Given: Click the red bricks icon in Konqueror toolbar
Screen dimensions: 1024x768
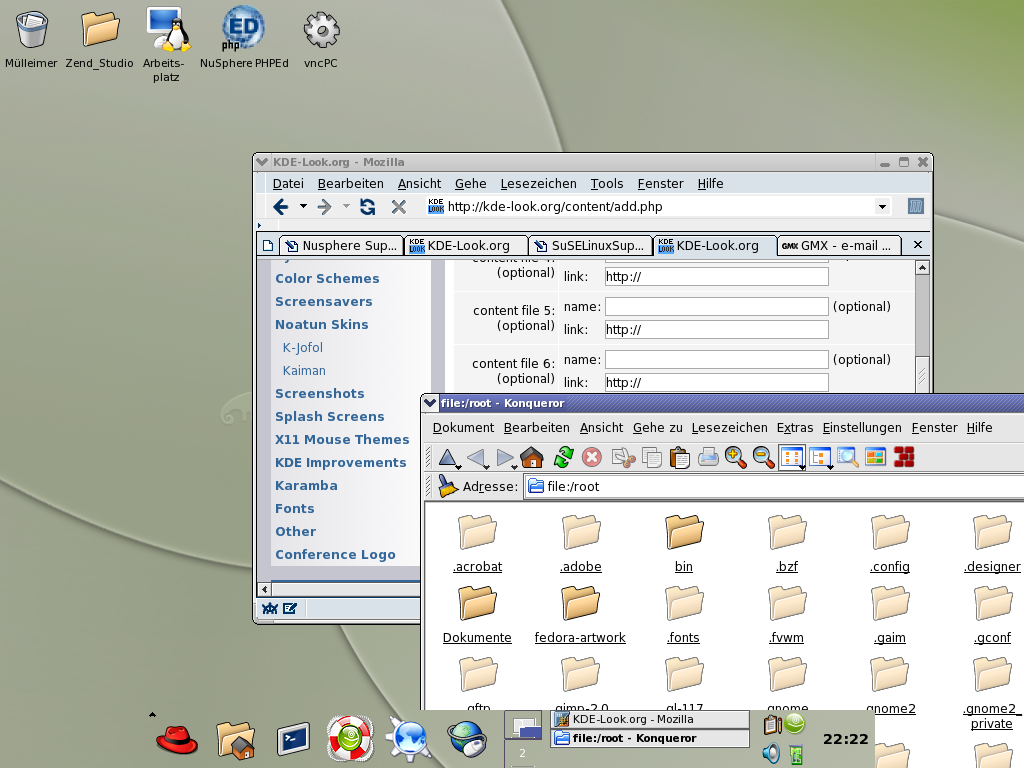Looking at the screenshot, I should pos(904,457).
